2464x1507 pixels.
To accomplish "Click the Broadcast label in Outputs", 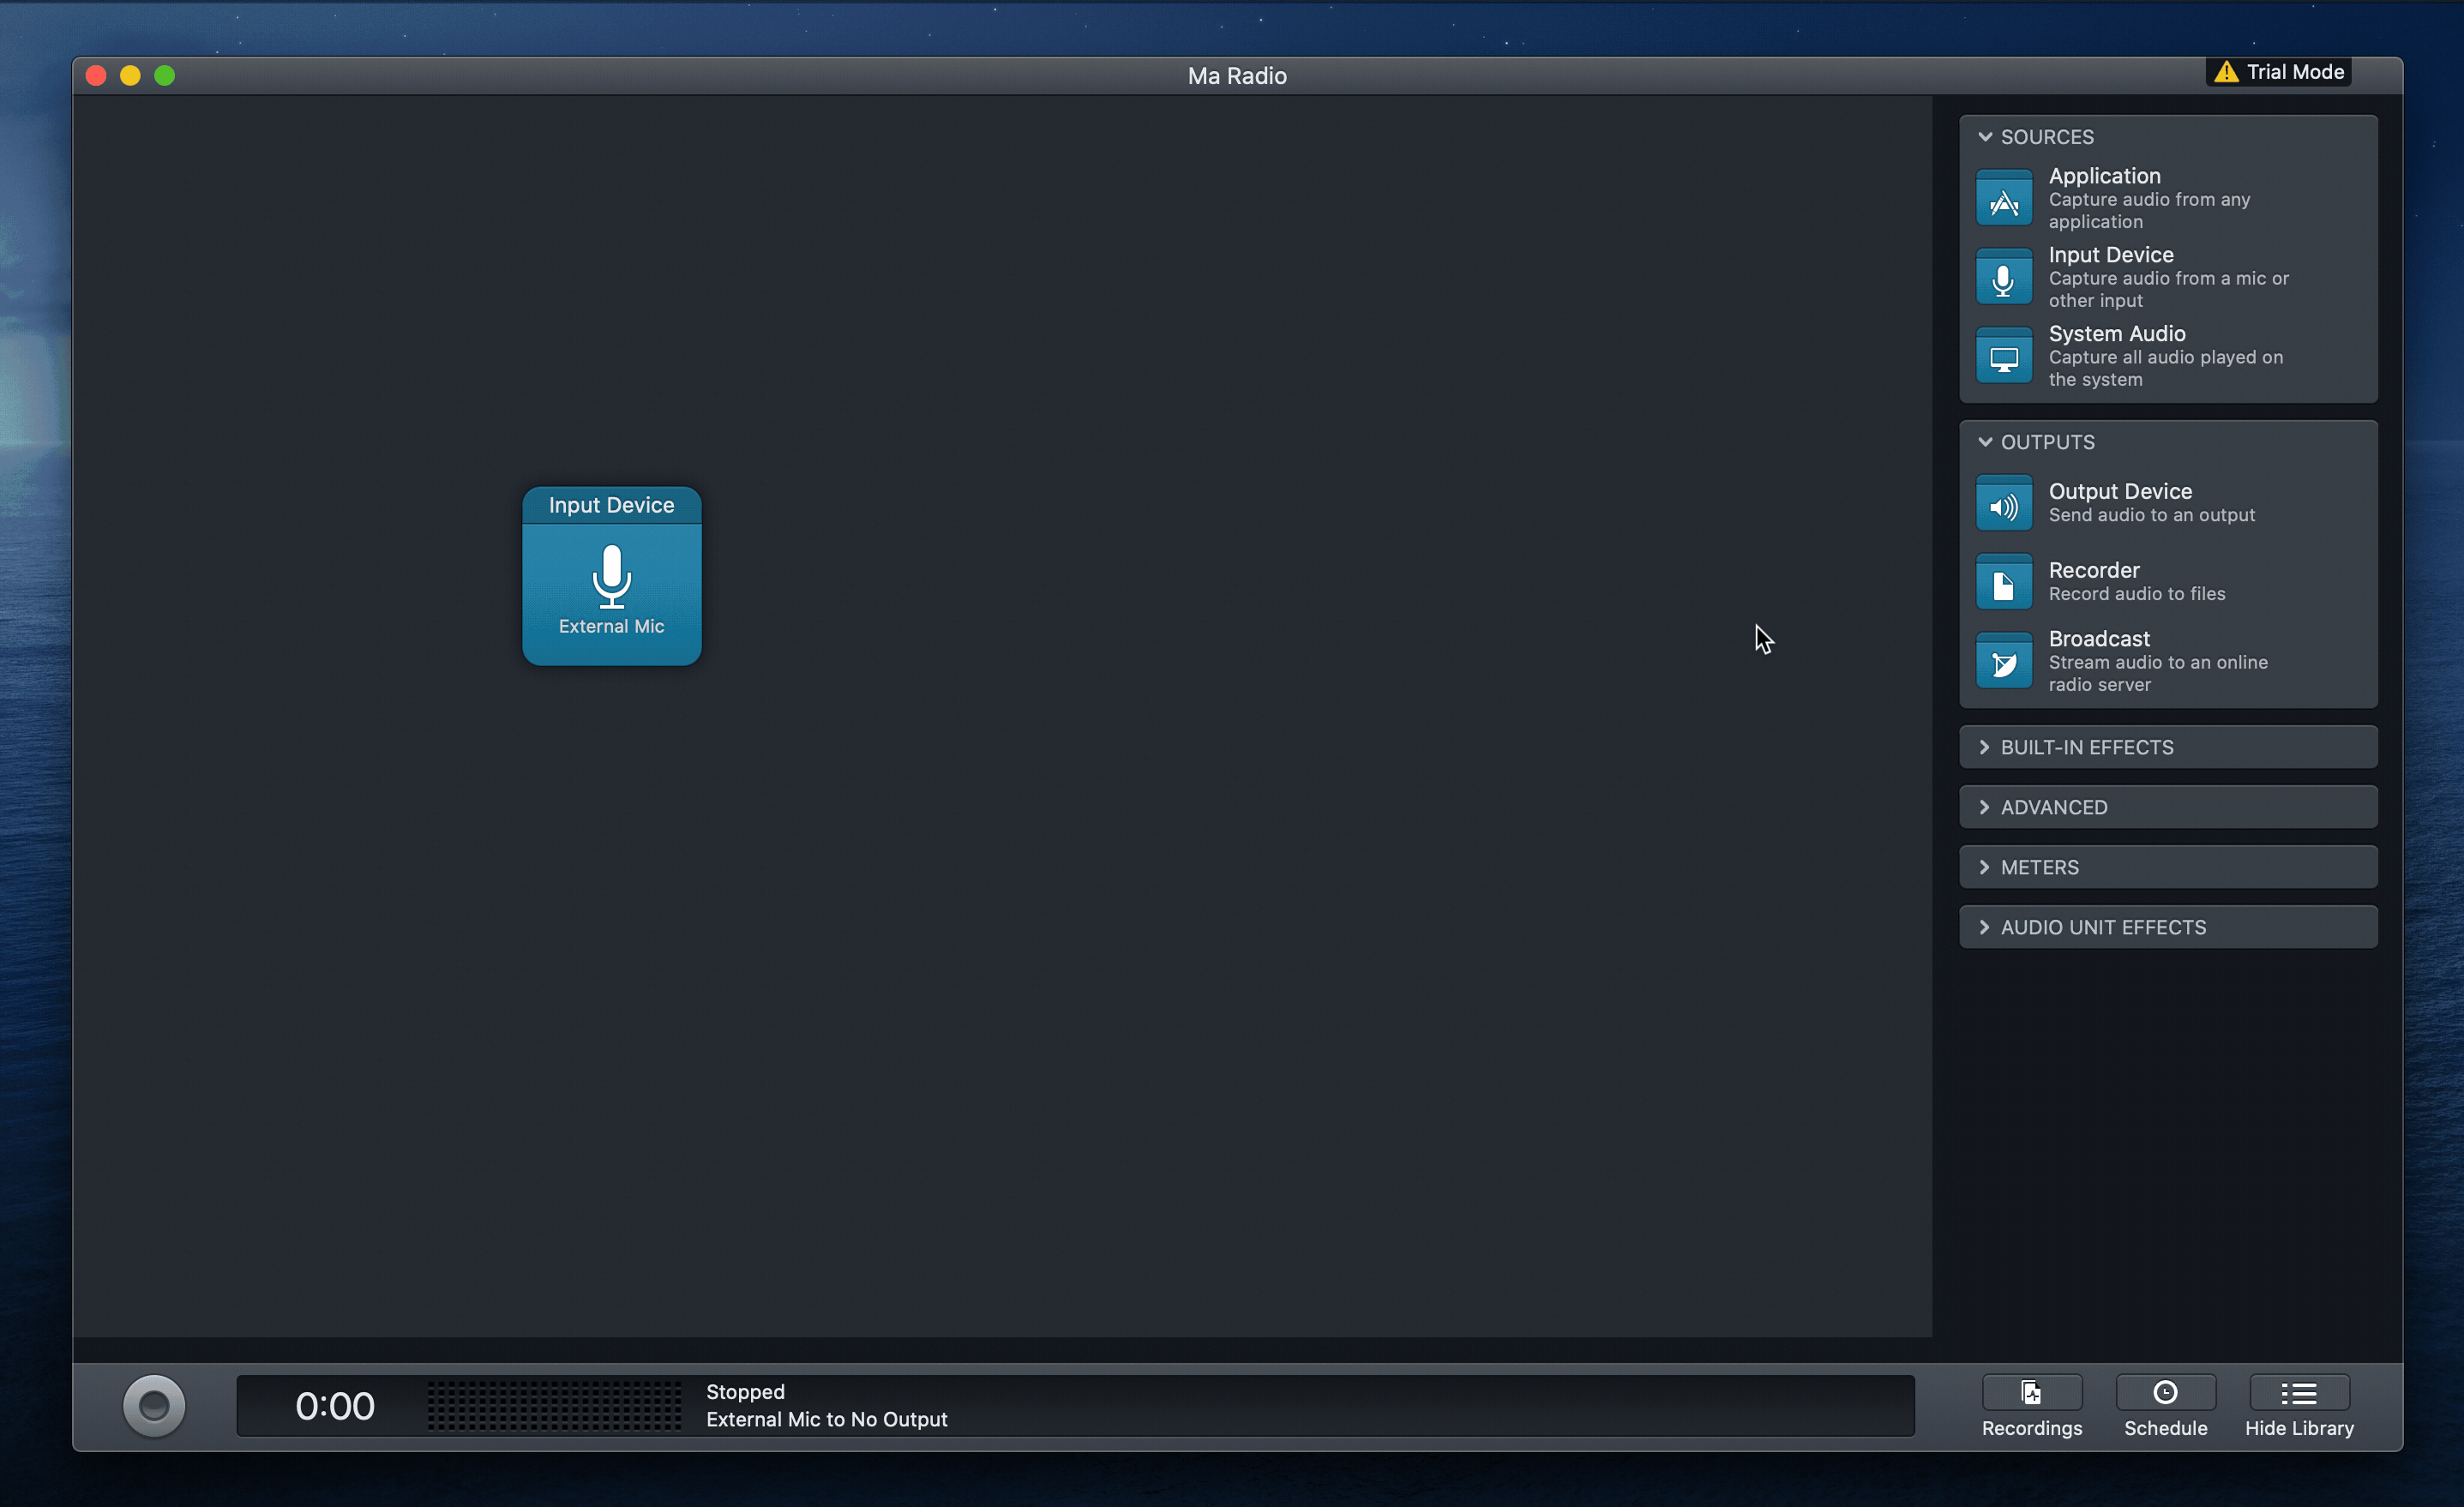I will (2098, 639).
